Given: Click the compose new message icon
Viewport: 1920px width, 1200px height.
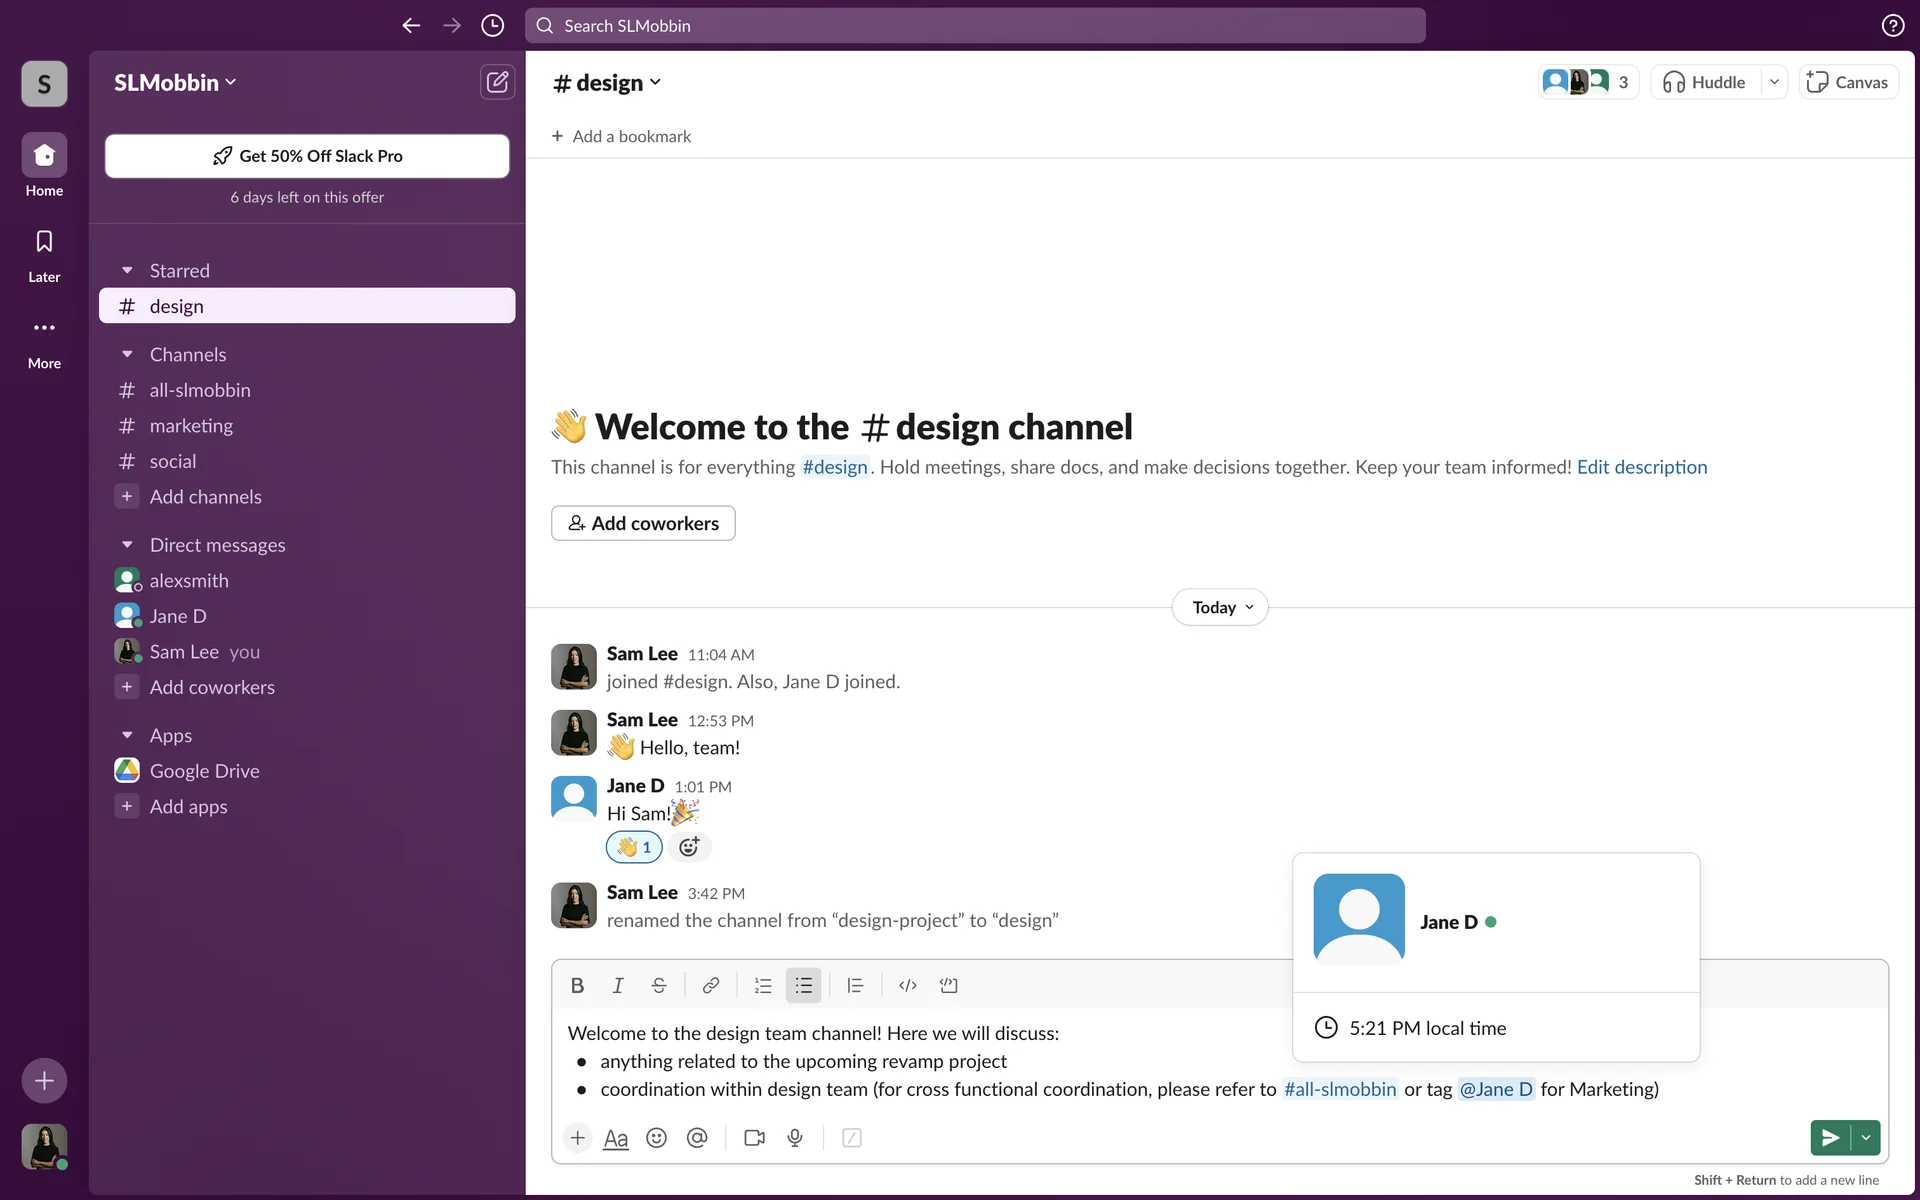Looking at the screenshot, I should pos(497,82).
